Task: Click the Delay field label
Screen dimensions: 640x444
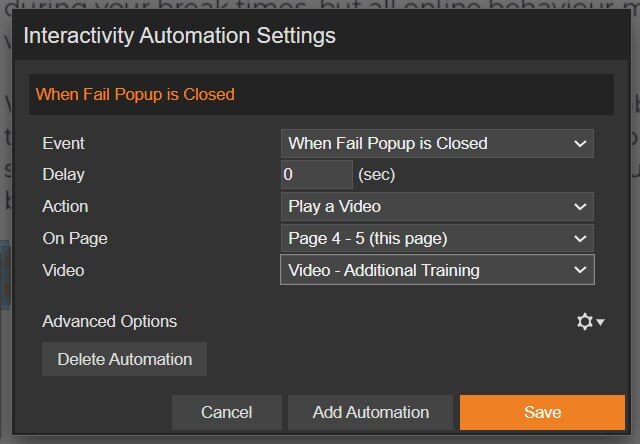Action: (63, 174)
